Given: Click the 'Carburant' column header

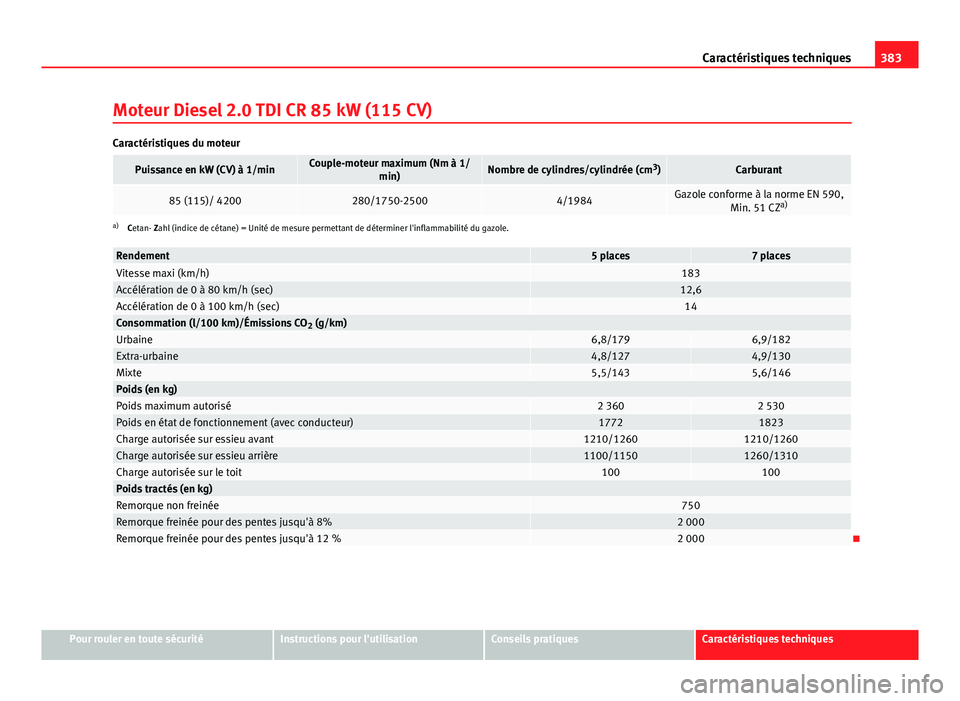Looking at the screenshot, I should (x=759, y=170).
